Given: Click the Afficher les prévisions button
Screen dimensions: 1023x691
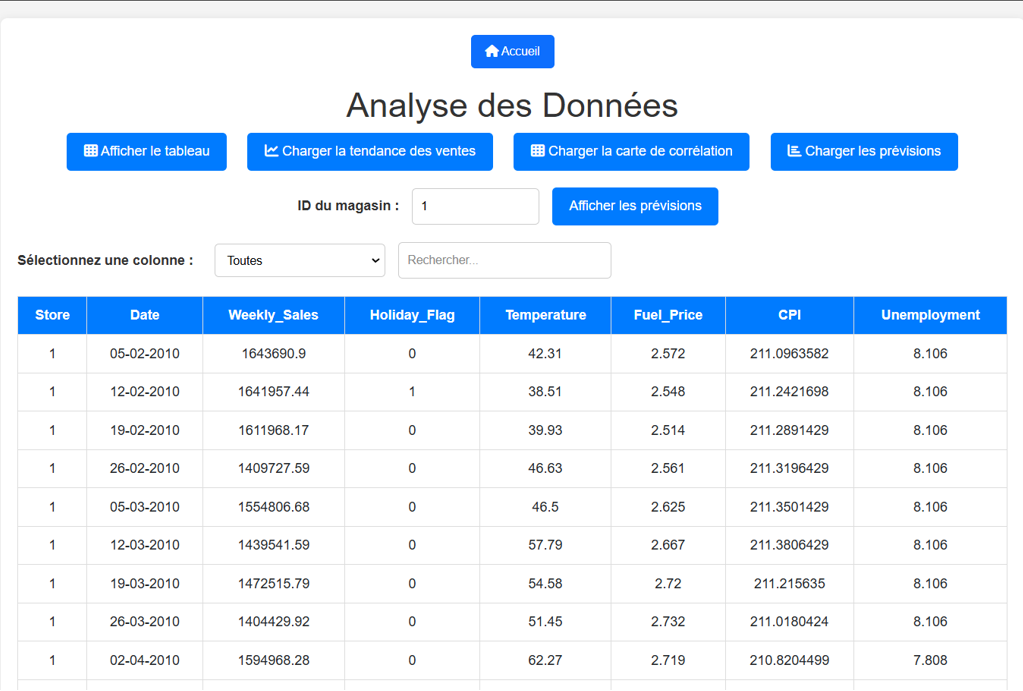Looking at the screenshot, I should [x=635, y=206].
